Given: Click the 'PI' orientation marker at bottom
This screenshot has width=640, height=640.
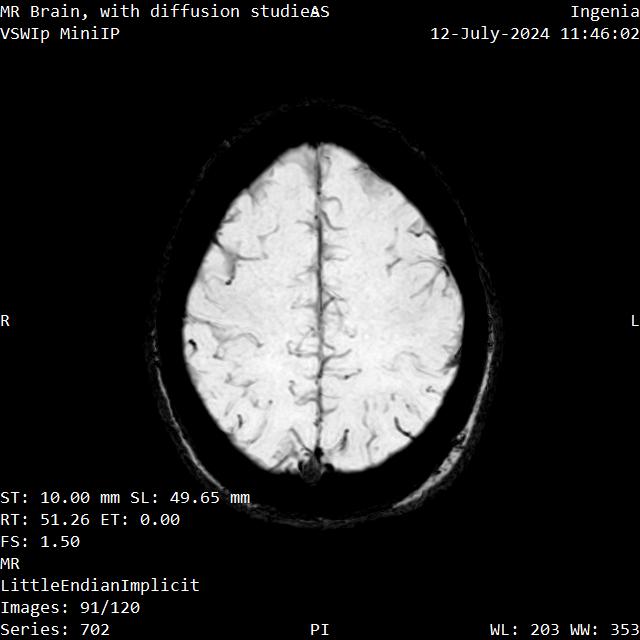Looking at the screenshot, I should (320, 630).
